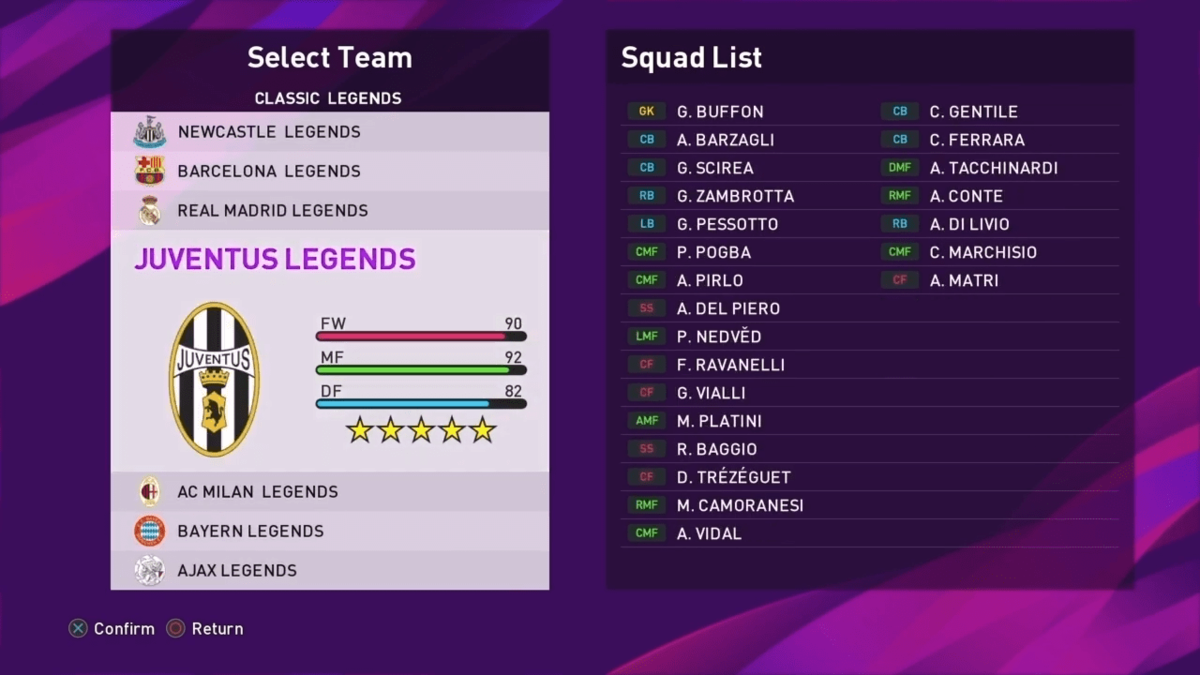The width and height of the screenshot is (1200, 675).
Task: Click the Barcelona Legends club crest
Action: (150, 171)
